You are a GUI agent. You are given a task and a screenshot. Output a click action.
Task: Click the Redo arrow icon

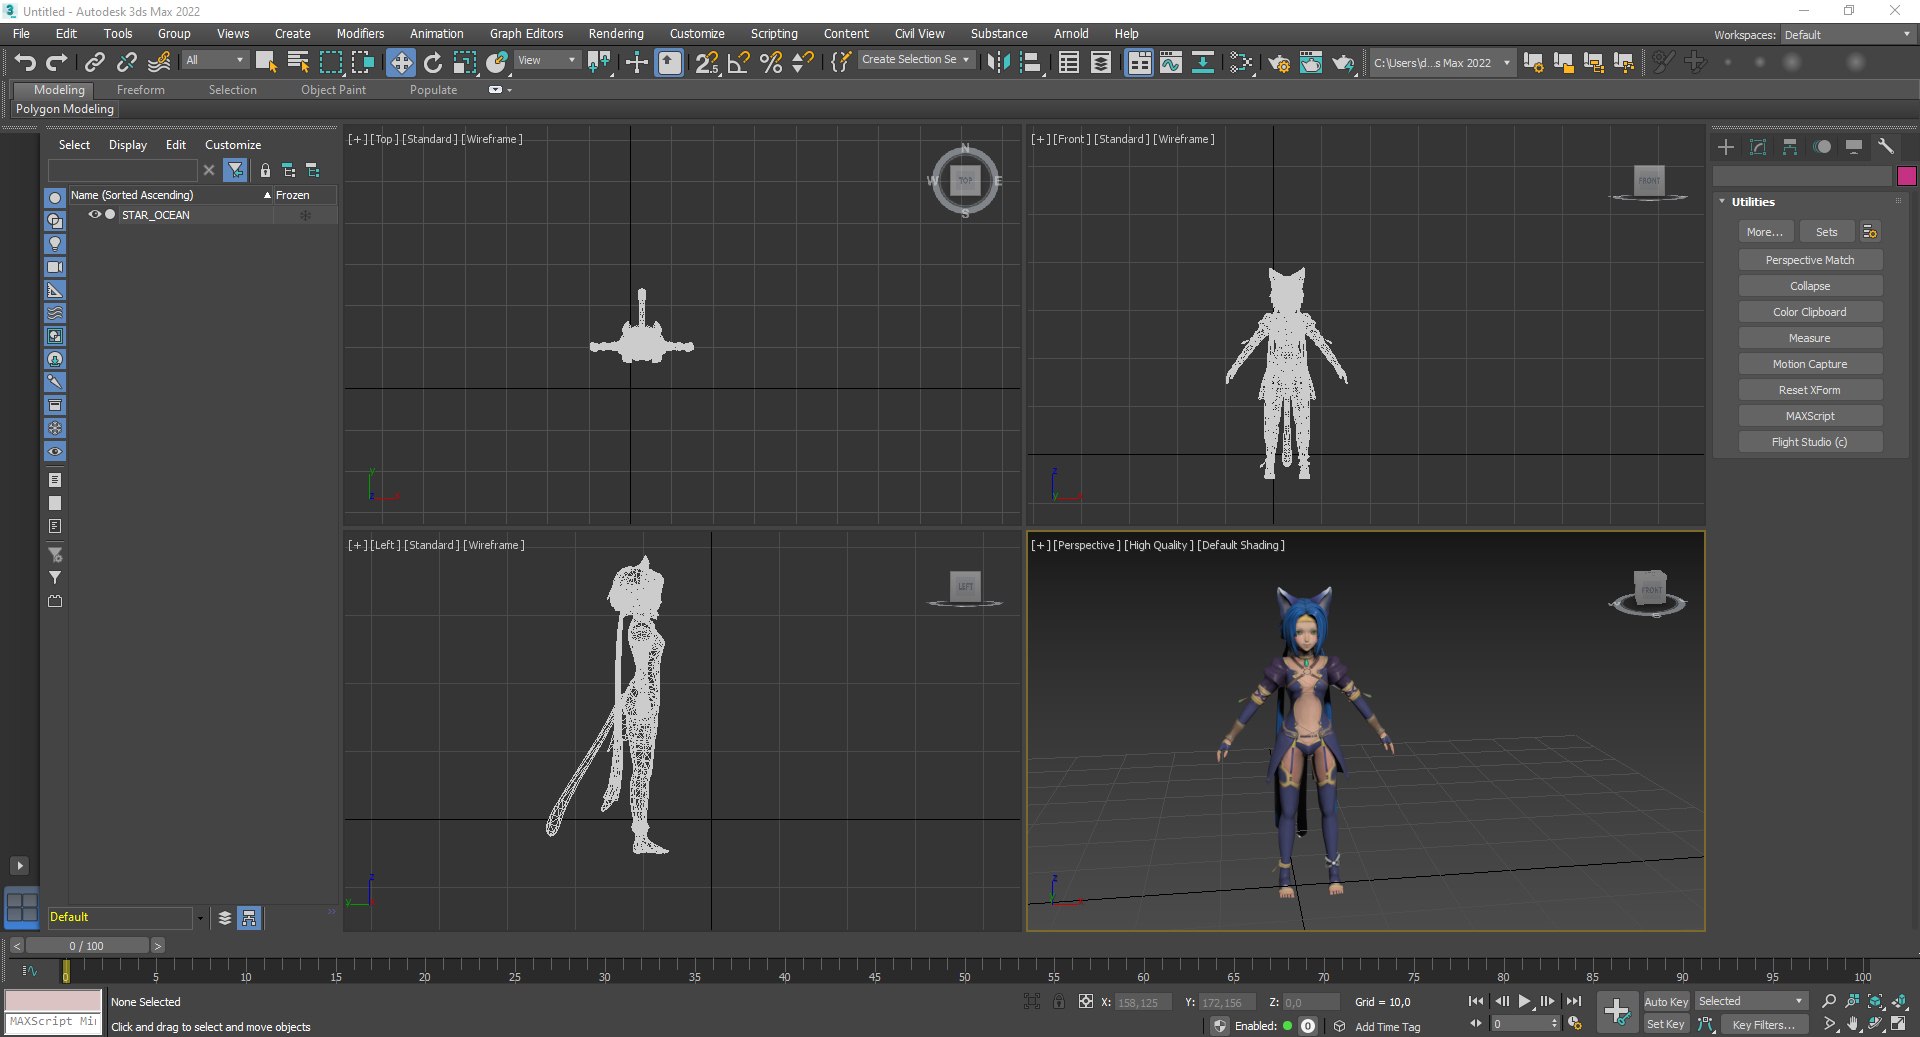point(57,62)
